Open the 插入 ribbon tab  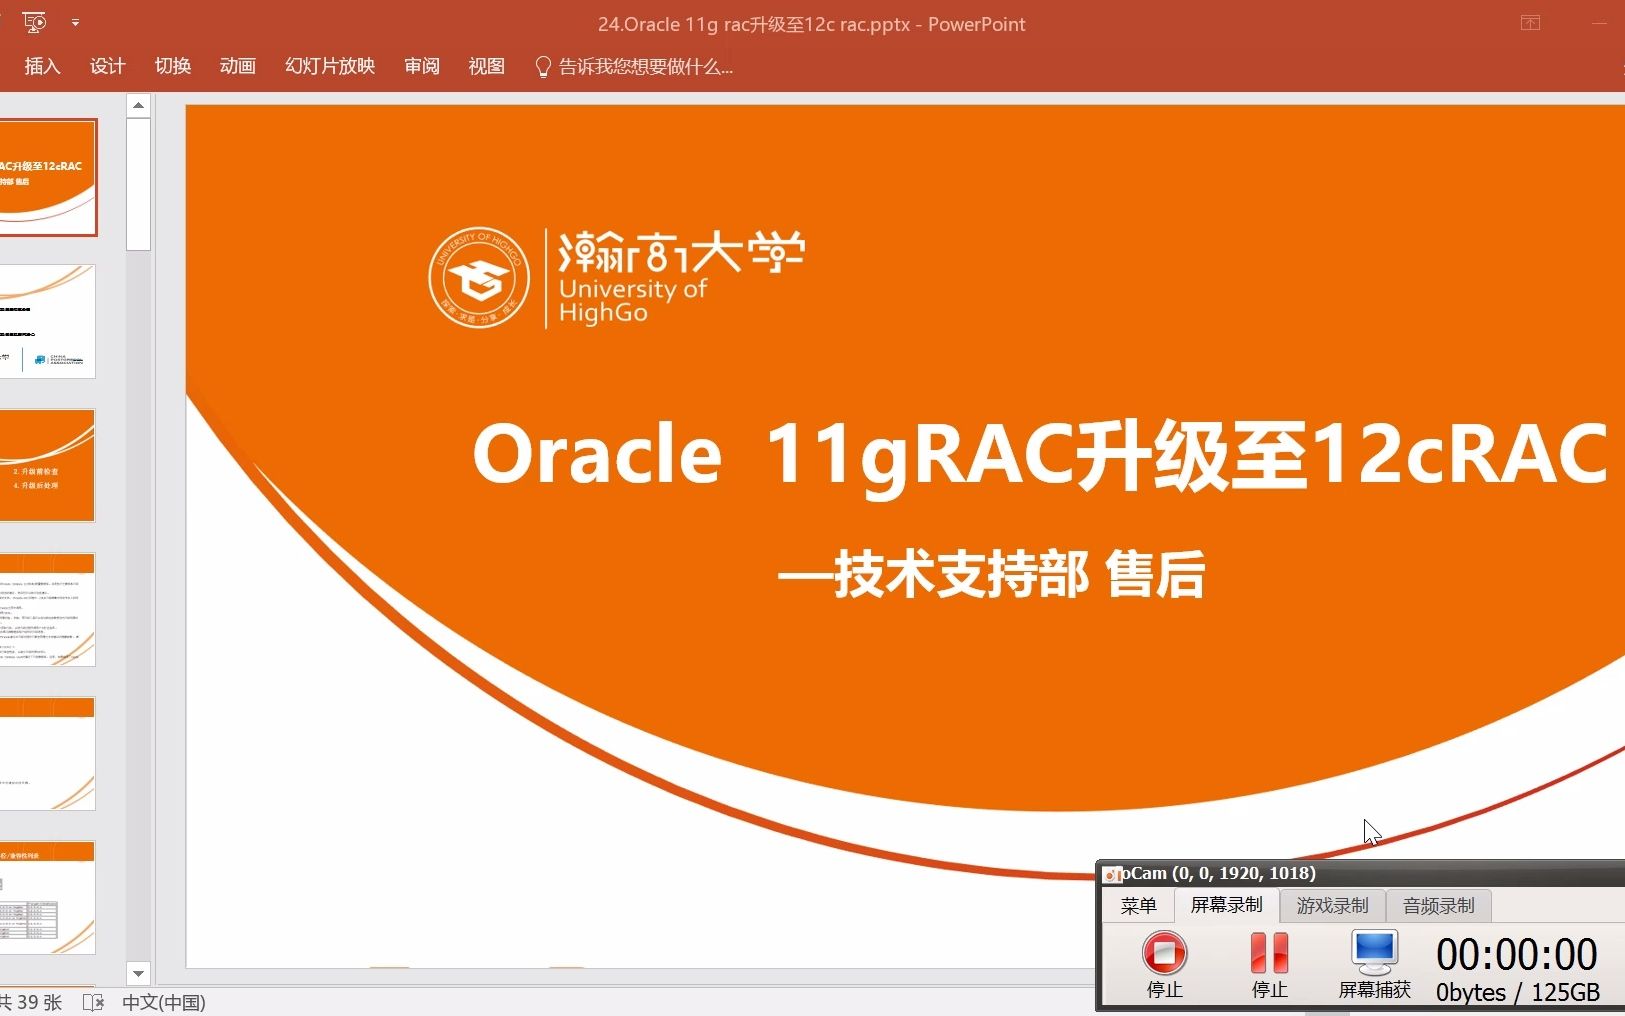tap(42, 66)
